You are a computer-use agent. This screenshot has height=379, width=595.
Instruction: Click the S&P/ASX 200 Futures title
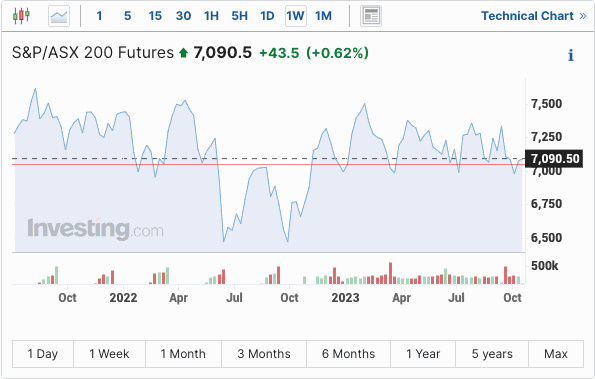[x=93, y=53]
